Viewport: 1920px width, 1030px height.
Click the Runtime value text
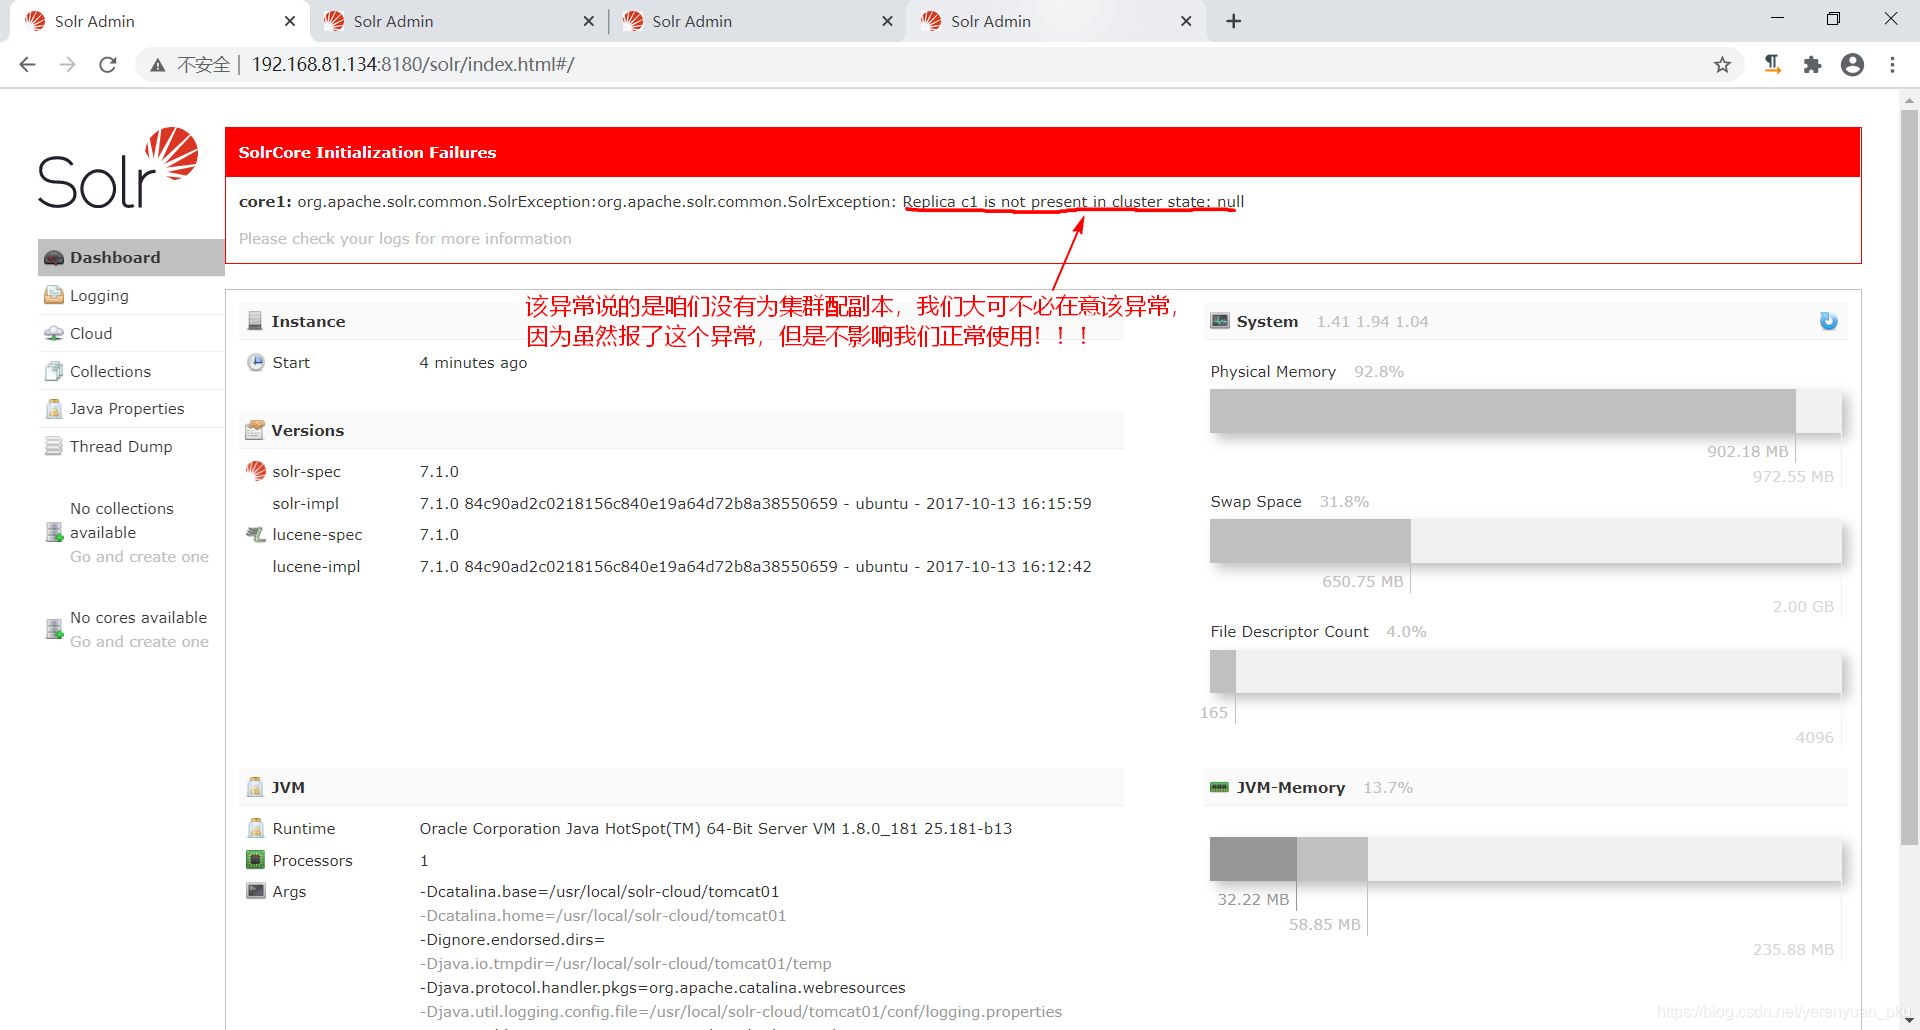(715, 828)
